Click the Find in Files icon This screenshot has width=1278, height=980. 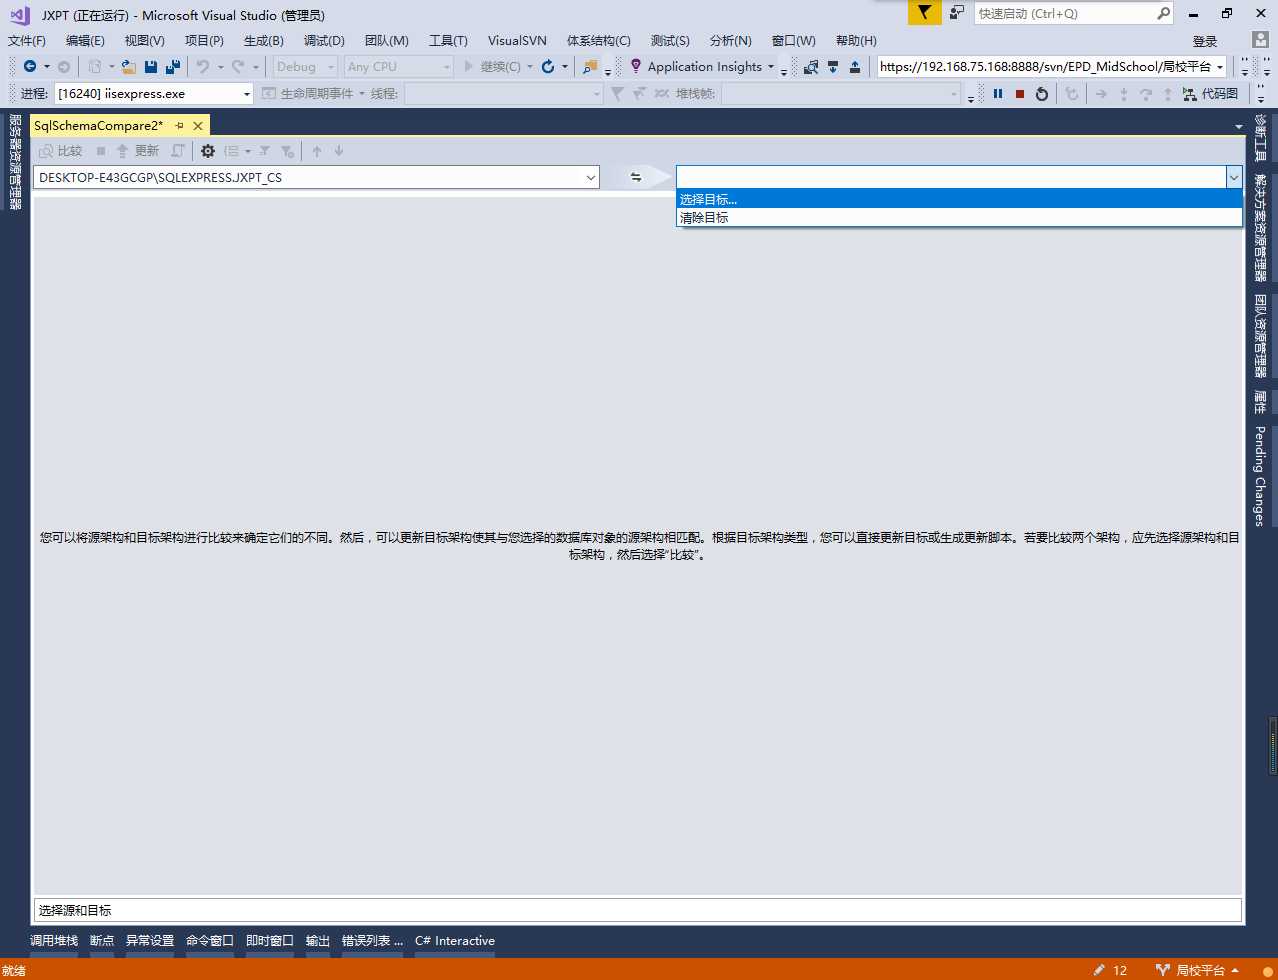coord(590,67)
